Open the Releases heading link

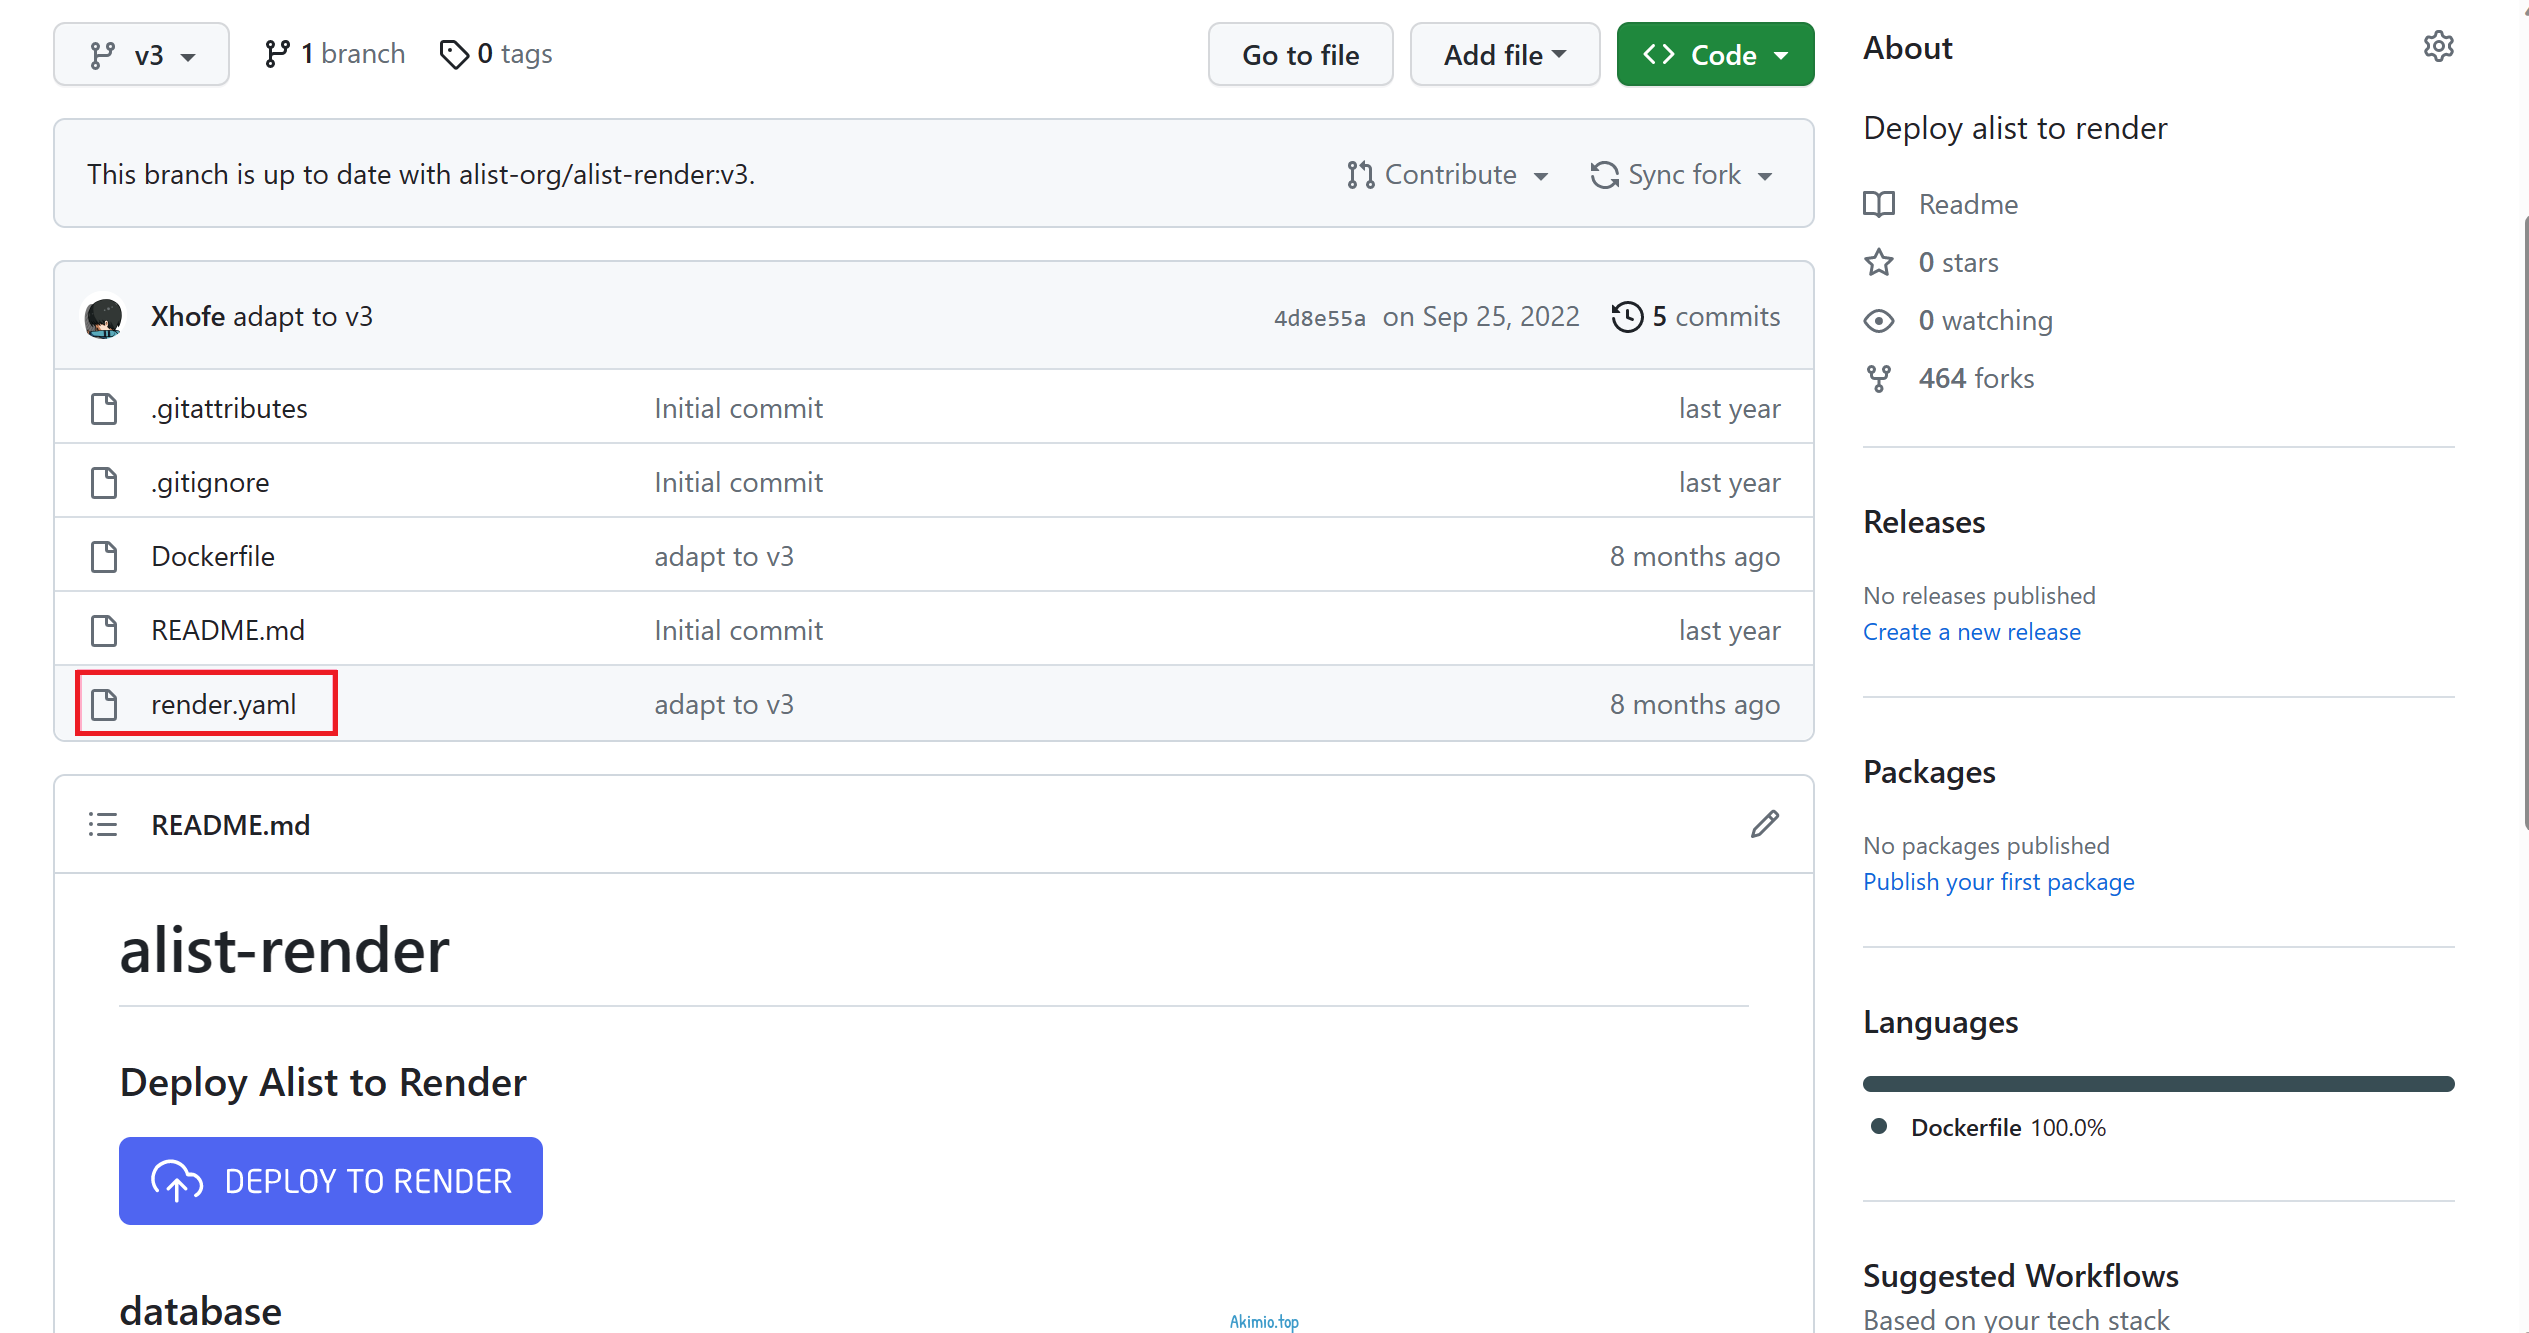(1924, 523)
